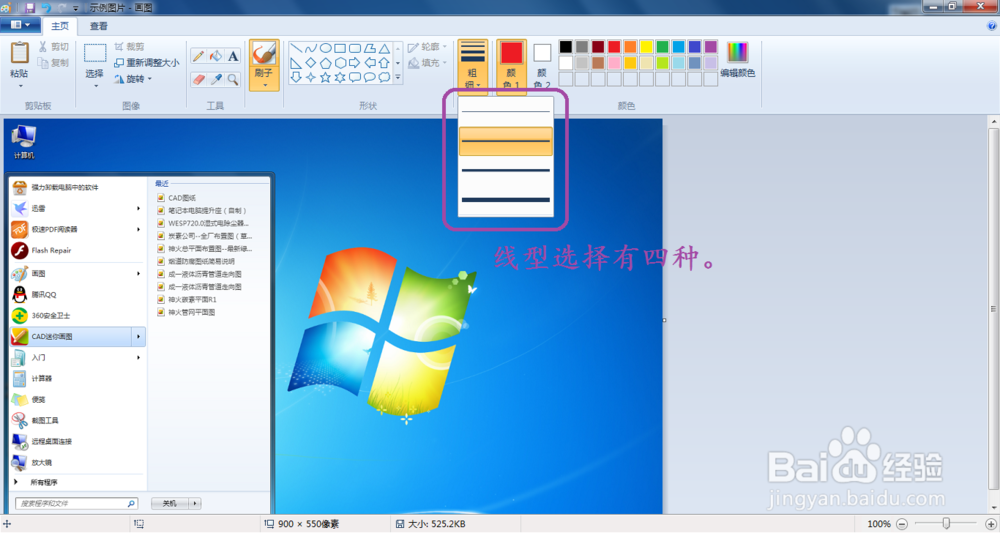
Task: Activate 颜色 1 (Color 1) button
Action: (x=511, y=66)
